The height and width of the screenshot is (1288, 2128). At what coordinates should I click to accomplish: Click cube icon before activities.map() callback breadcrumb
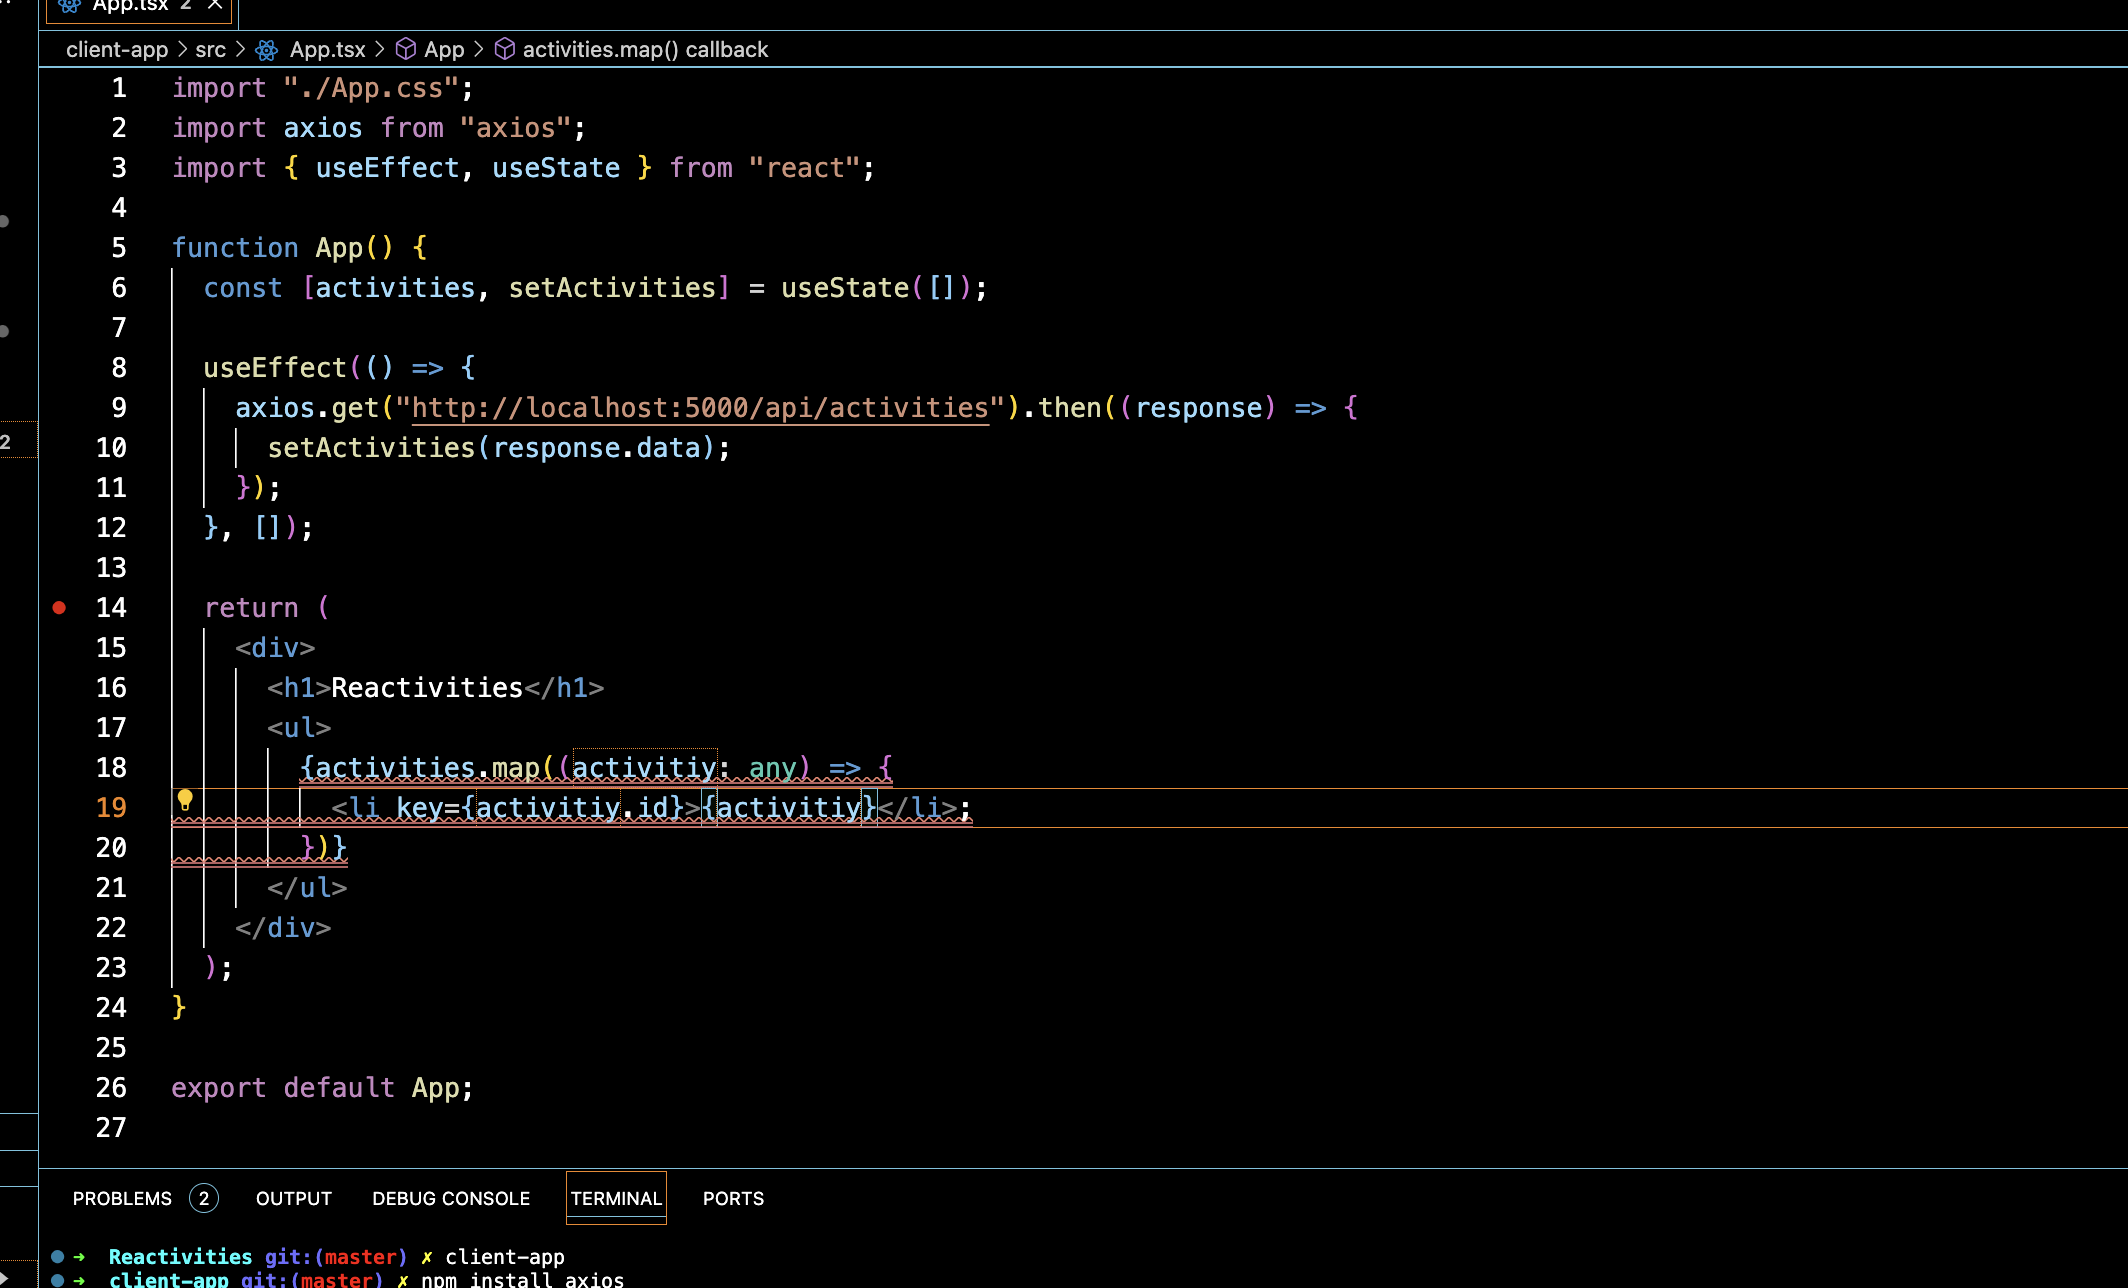tap(505, 49)
